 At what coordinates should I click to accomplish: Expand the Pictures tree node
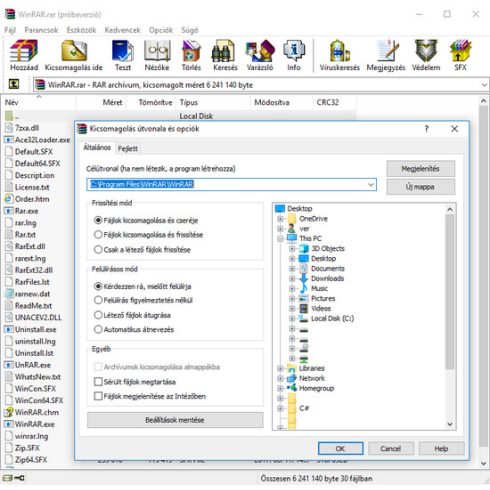pos(292,298)
